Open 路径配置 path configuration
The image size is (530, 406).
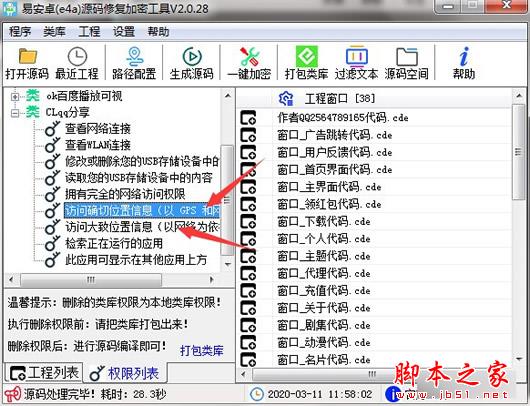134,63
